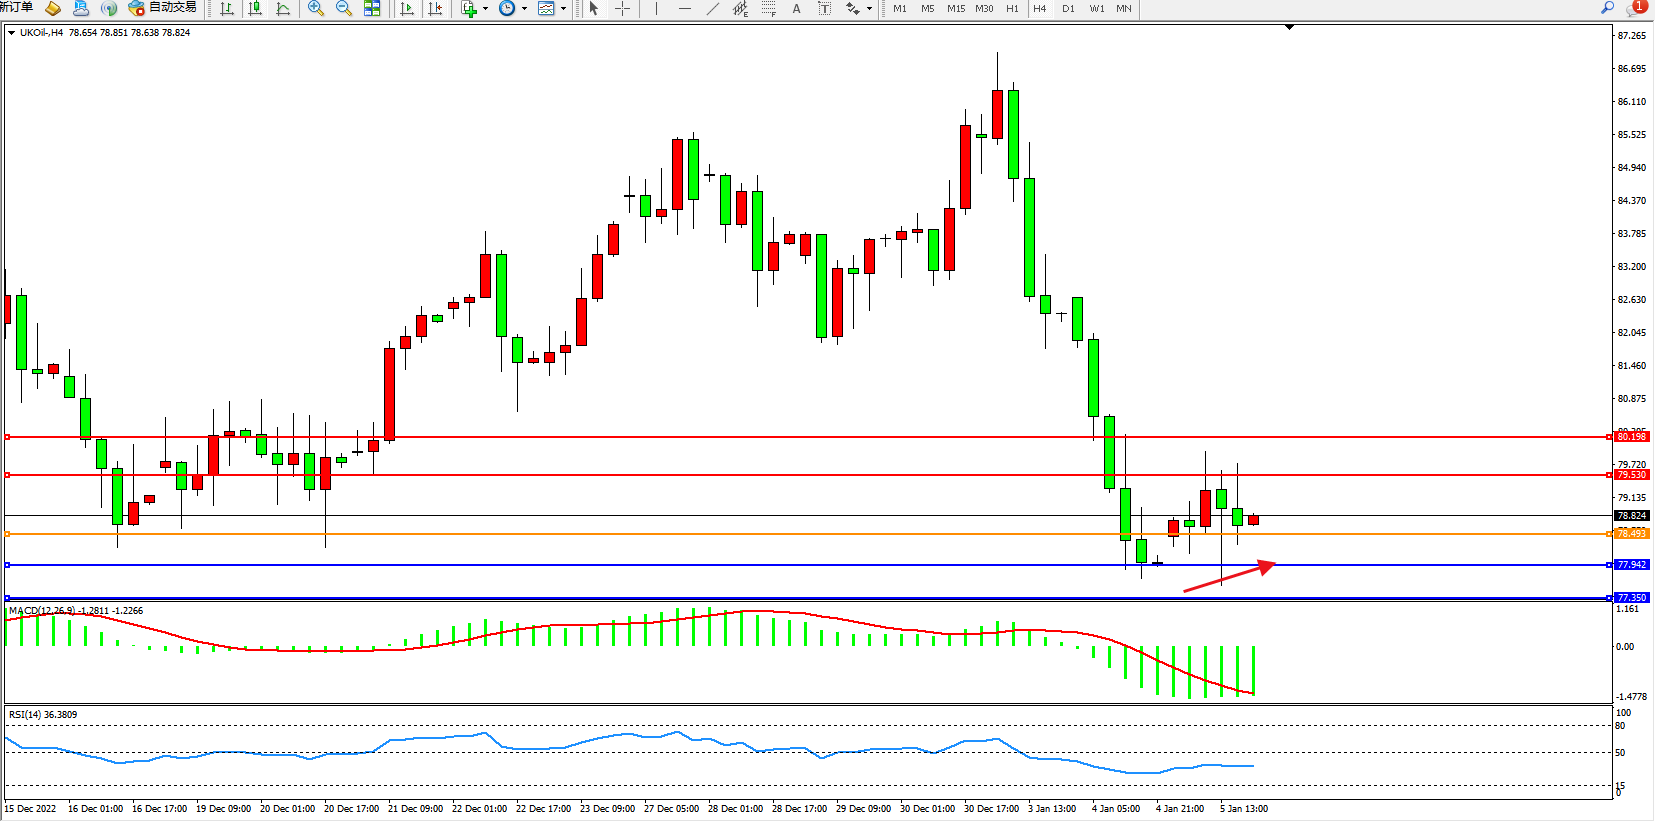
Task: Switch chart to bar chart mode
Action: tap(227, 8)
